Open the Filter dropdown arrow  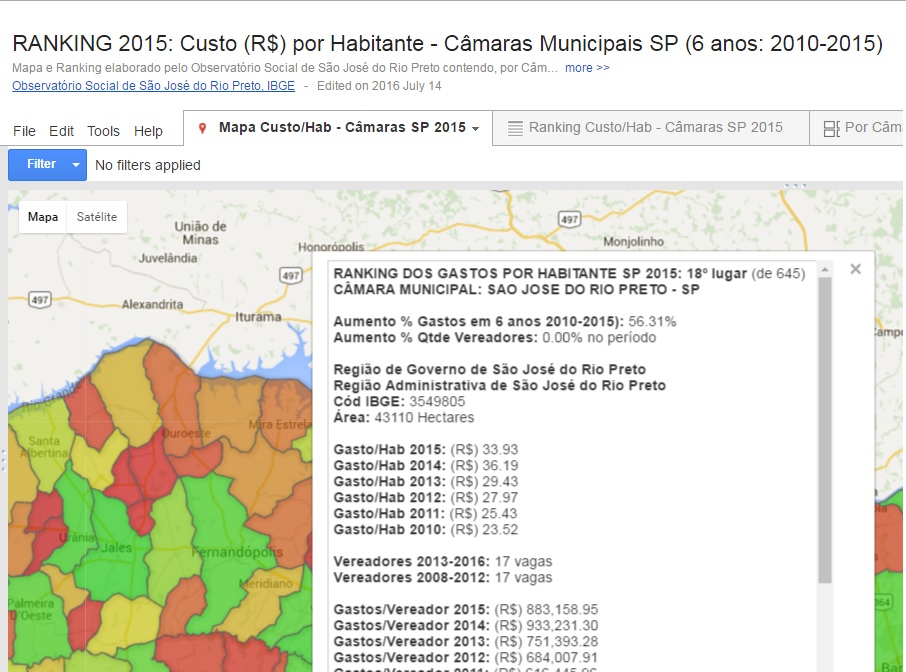[x=77, y=165]
